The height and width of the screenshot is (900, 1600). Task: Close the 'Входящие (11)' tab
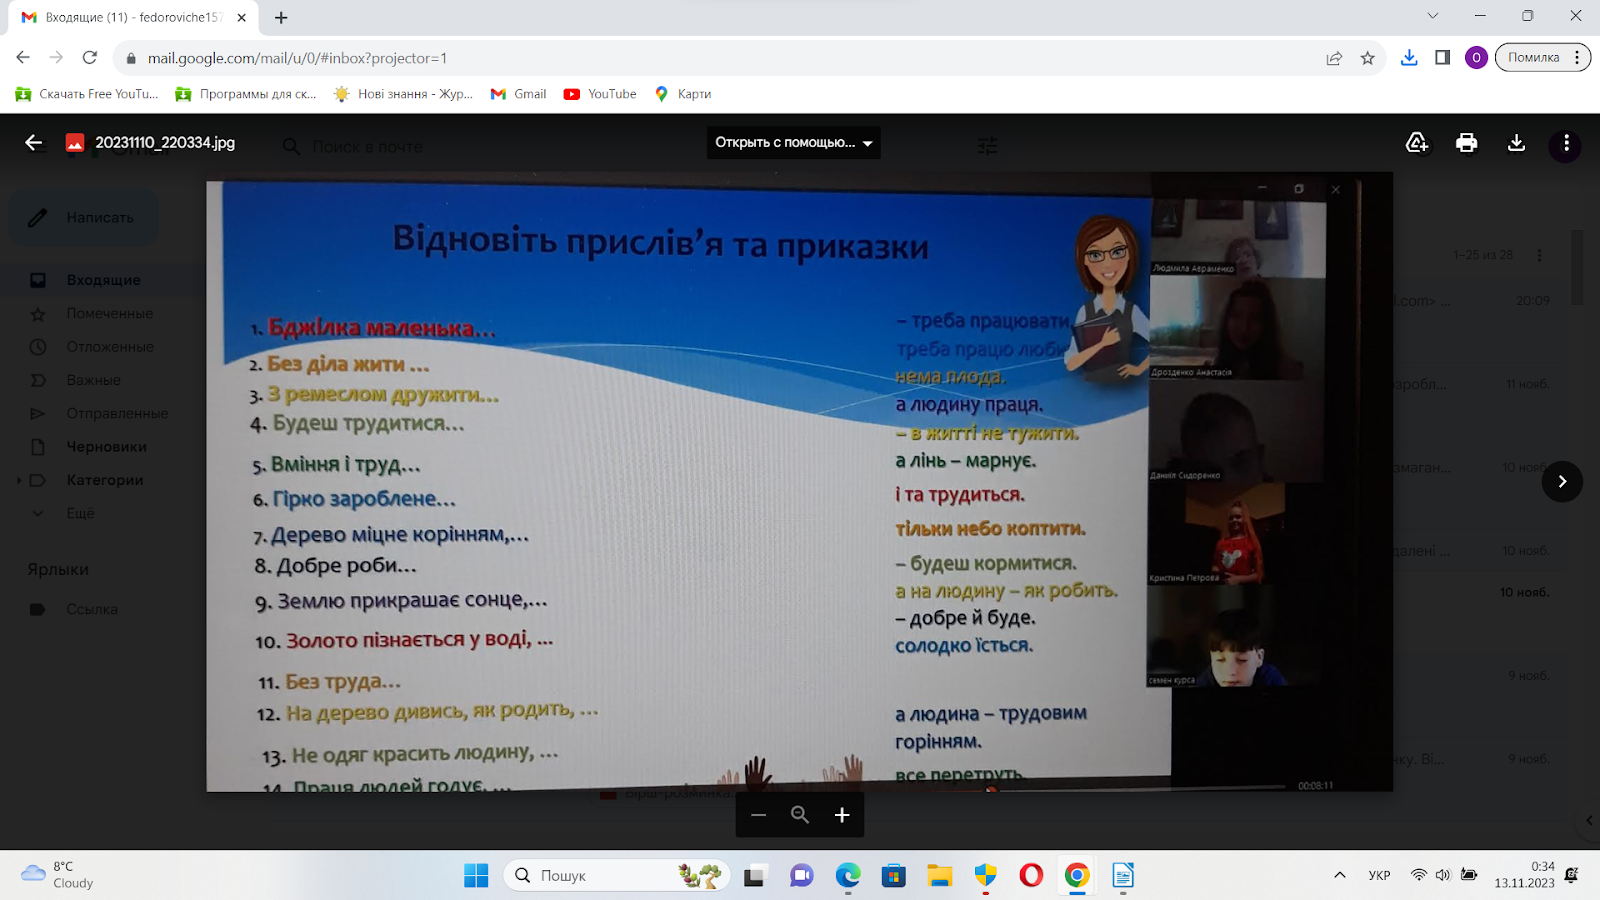(x=242, y=17)
